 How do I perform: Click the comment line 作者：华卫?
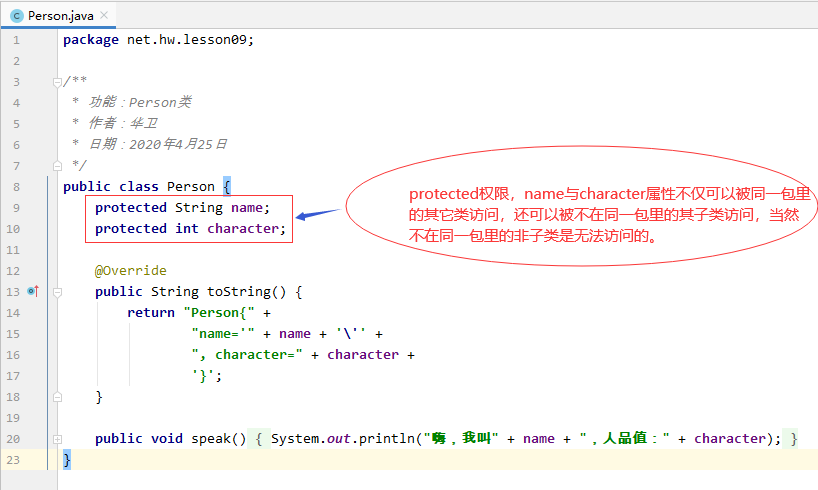123,123
